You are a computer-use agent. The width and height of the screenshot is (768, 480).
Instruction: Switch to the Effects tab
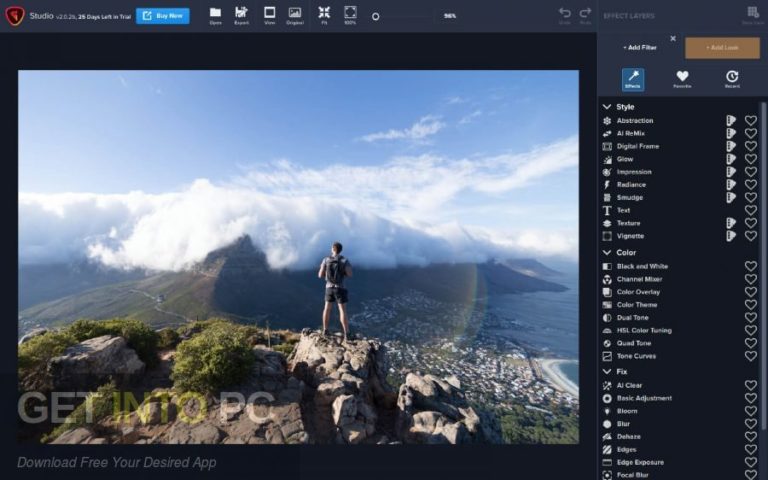633,79
